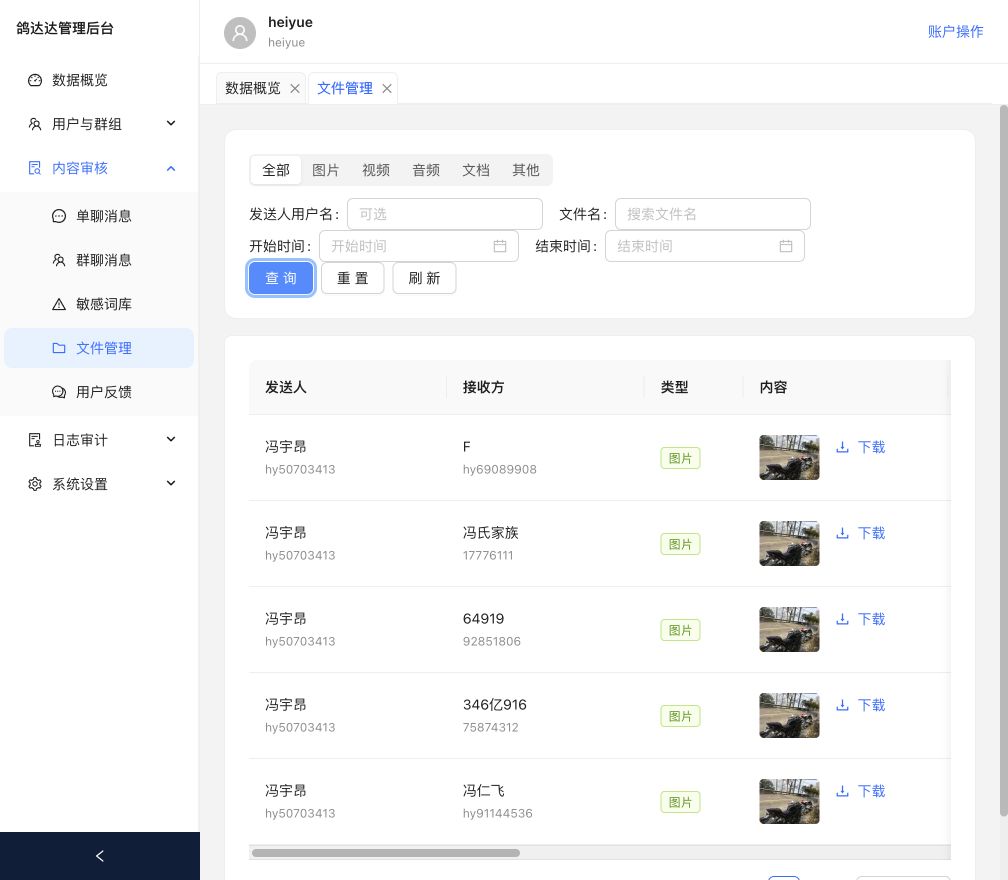The height and width of the screenshot is (880, 1008).
Task: Open image thumbnail in 64919 row
Action: [x=789, y=629]
